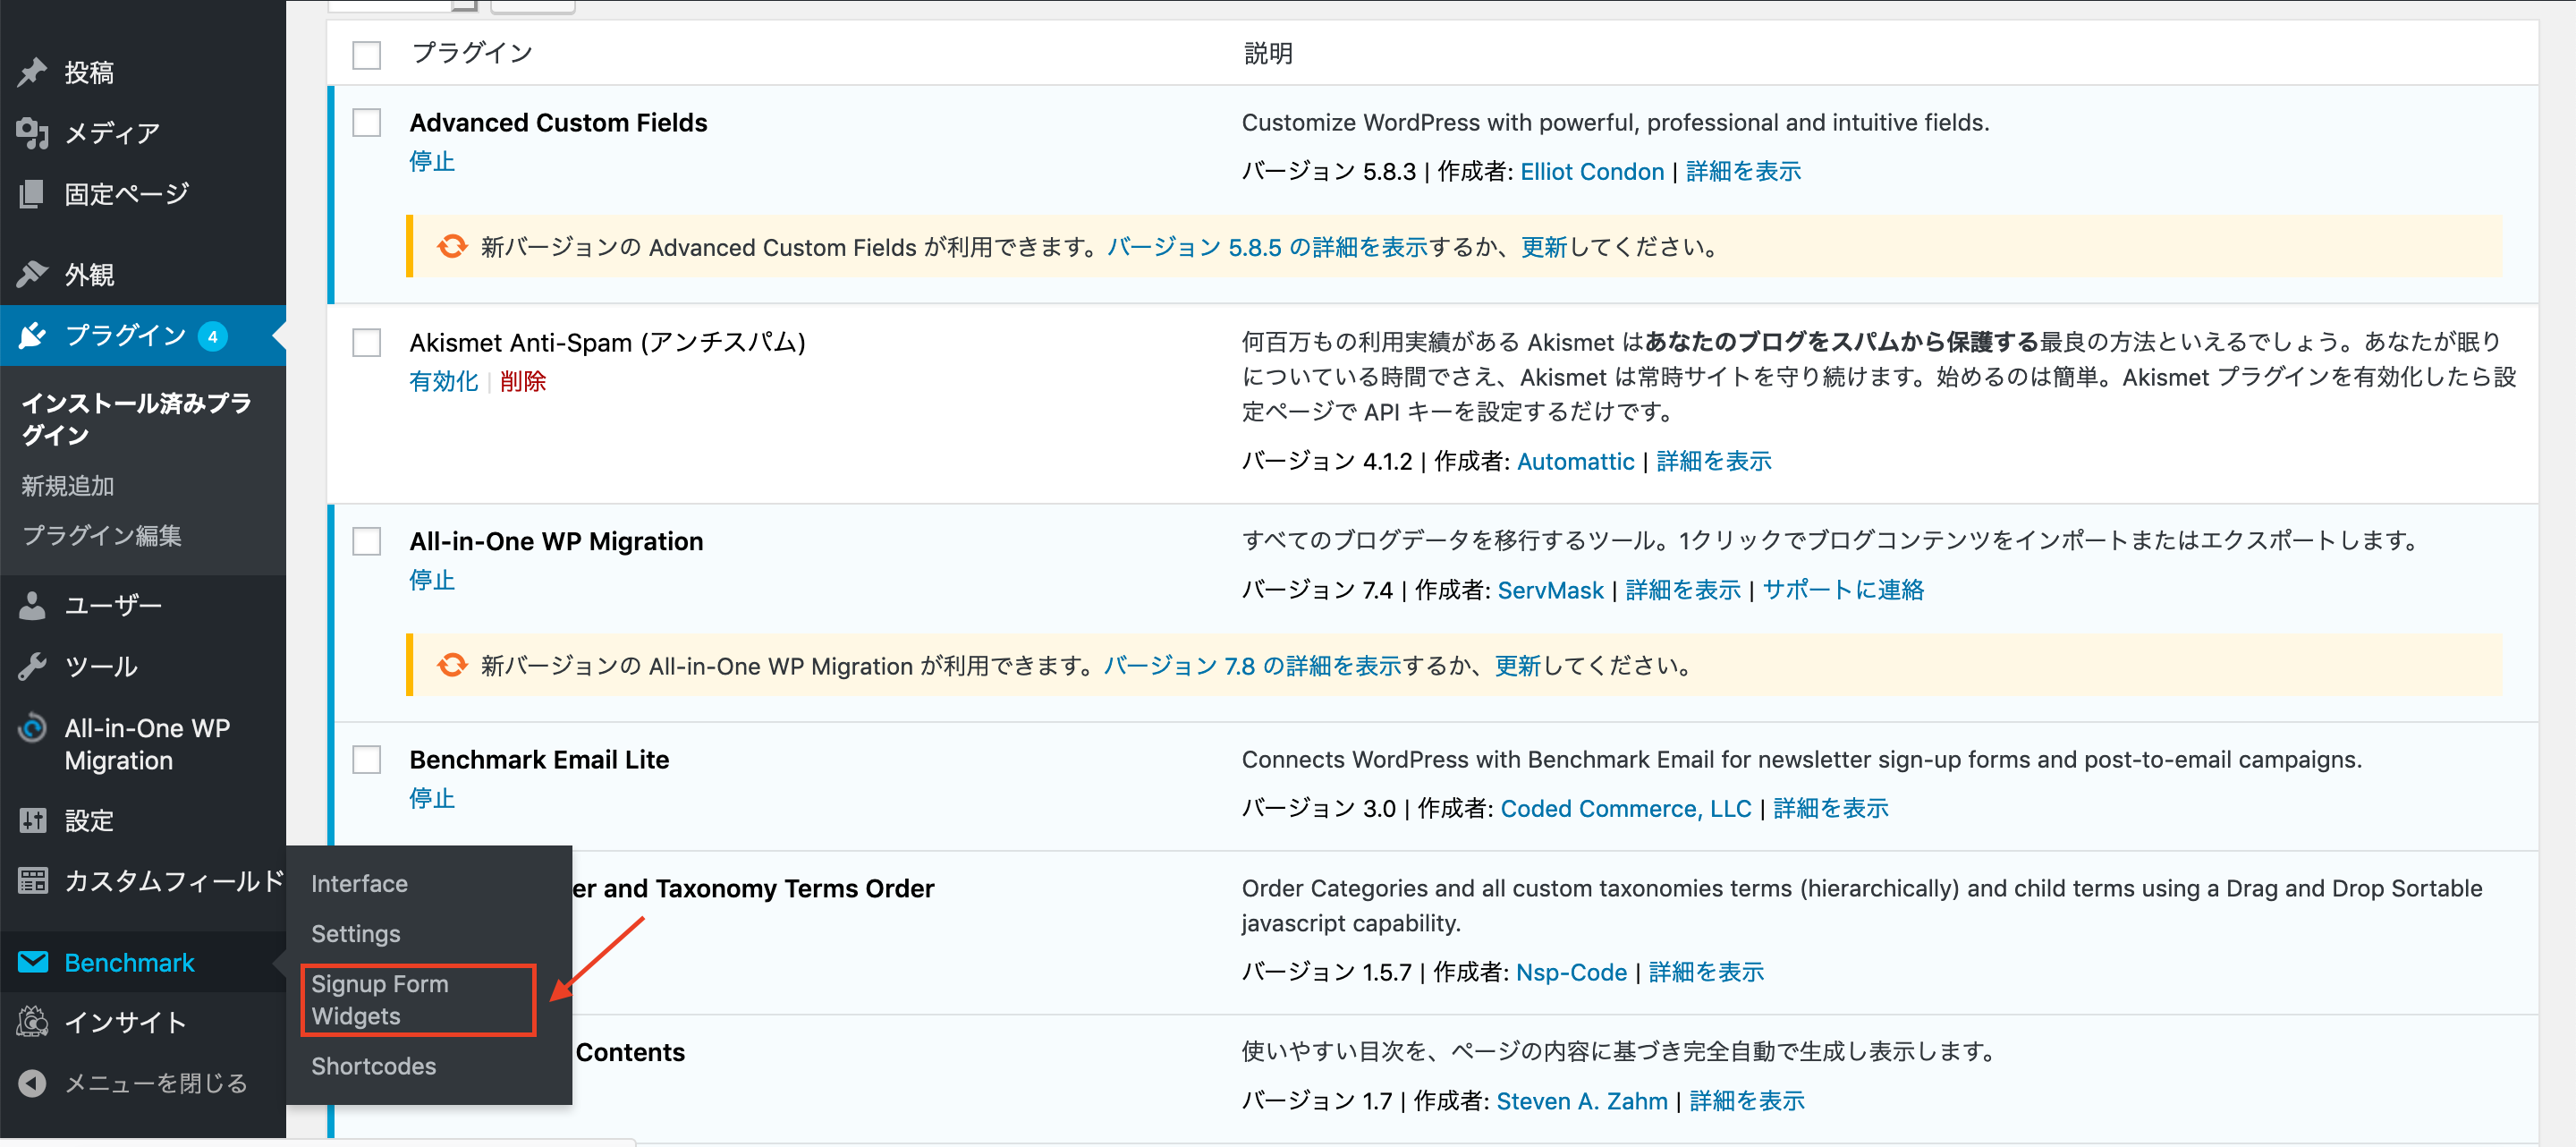Check the Akismet Anti-Spam checkbox
2576x1147 pixels.
[x=367, y=343]
